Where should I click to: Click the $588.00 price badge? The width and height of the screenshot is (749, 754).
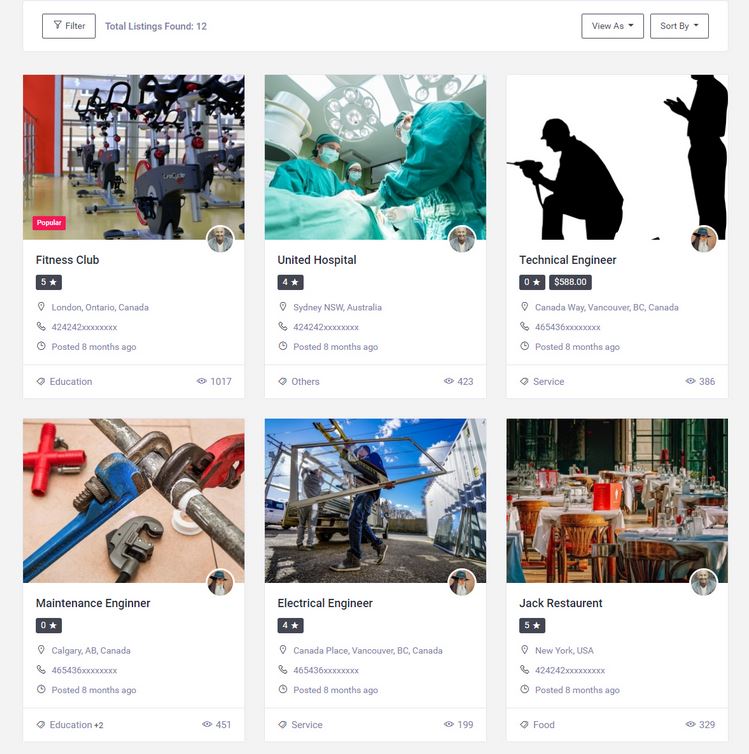[x=570, y=282]
